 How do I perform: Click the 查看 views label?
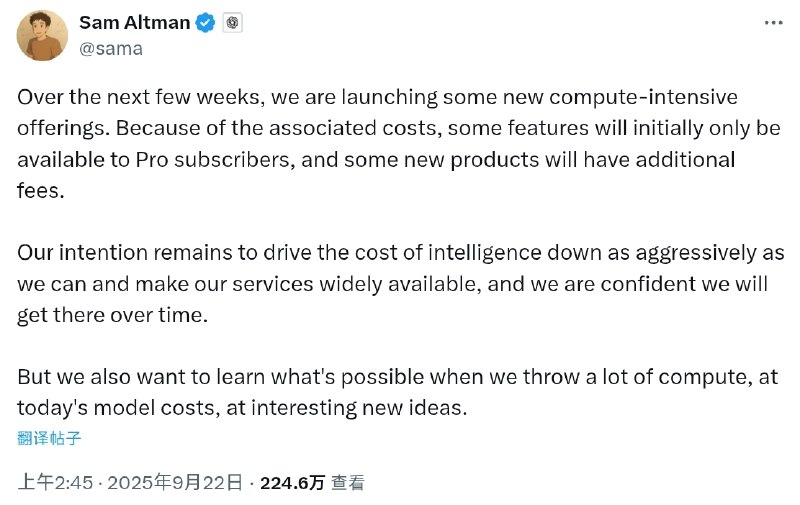tap(348, 483)
